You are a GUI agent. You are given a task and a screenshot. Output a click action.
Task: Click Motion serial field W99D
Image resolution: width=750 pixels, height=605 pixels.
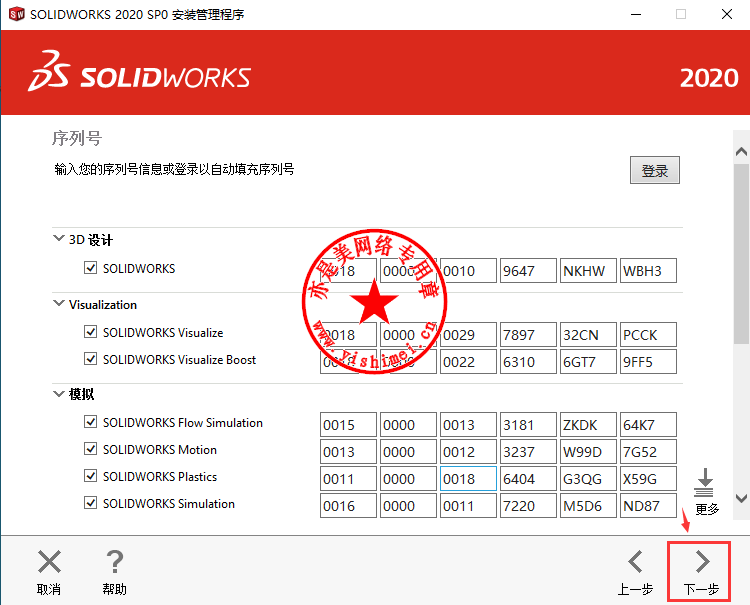(x=588, y=451)
